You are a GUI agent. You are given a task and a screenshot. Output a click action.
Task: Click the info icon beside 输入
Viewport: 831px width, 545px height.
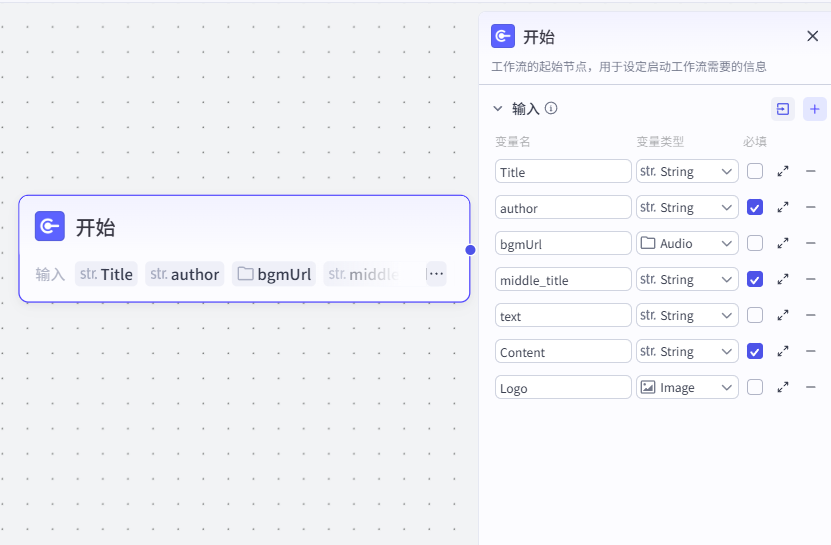tap(551, 109)
